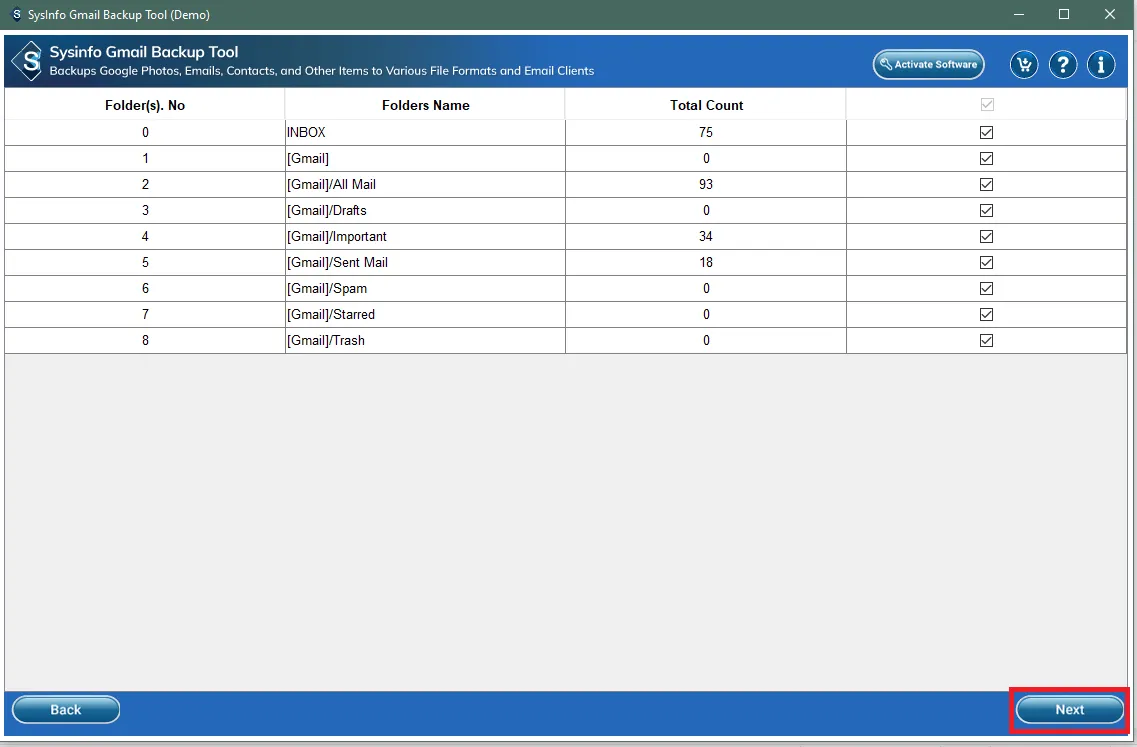Click folder number 3 cell
Screen dimensions: 1137x747
tap(145, 211)
